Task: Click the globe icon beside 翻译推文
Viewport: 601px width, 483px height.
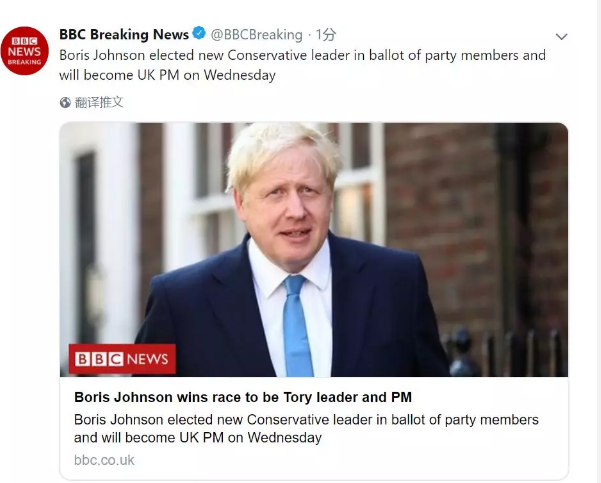Action: (66, 102)
